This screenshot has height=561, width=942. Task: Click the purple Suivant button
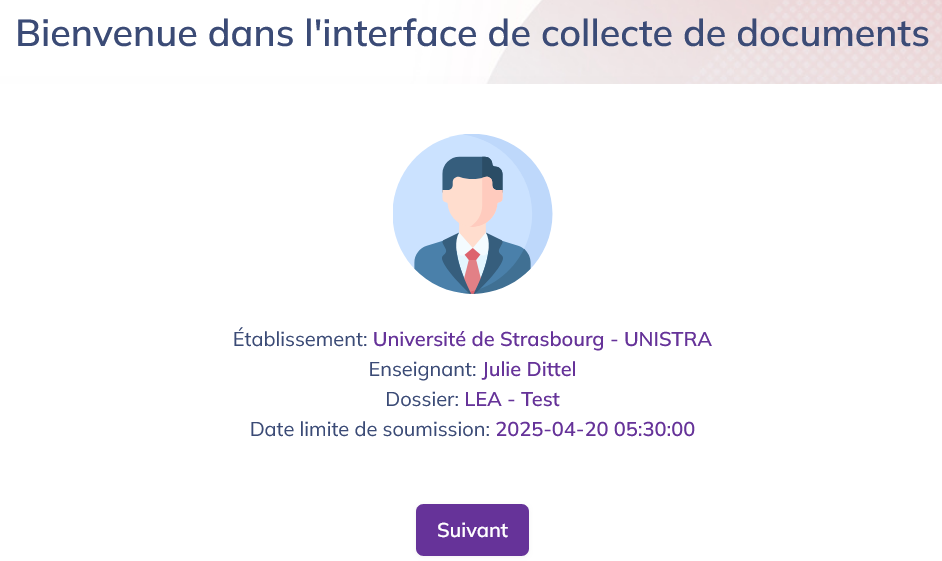click(x=472, y=530)
